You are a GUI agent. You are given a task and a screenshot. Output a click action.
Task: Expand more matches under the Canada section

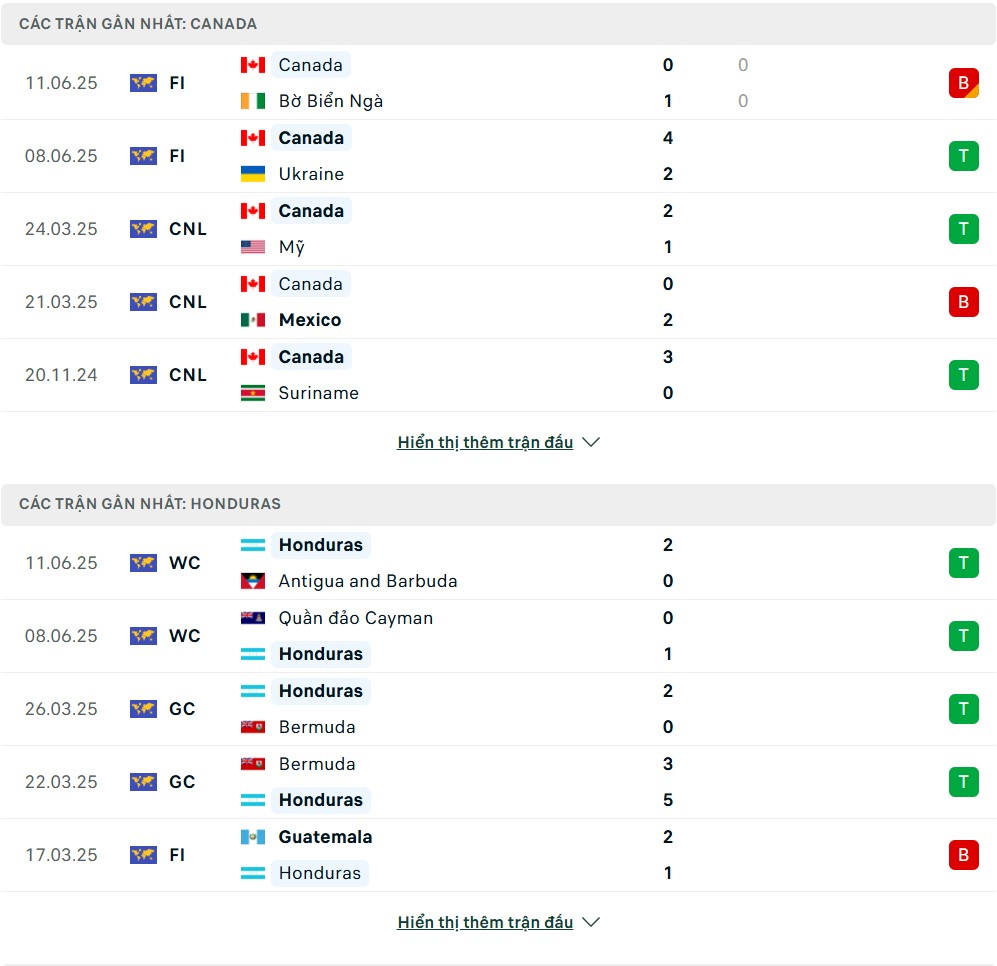click(485, 442)
